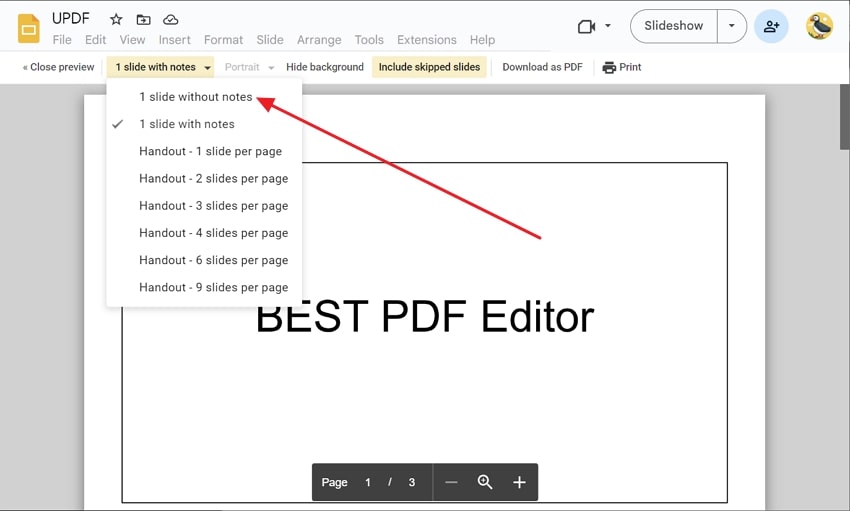Open camera options dropdown arrow
Viewport: 850px width, 511px height.
608,25
